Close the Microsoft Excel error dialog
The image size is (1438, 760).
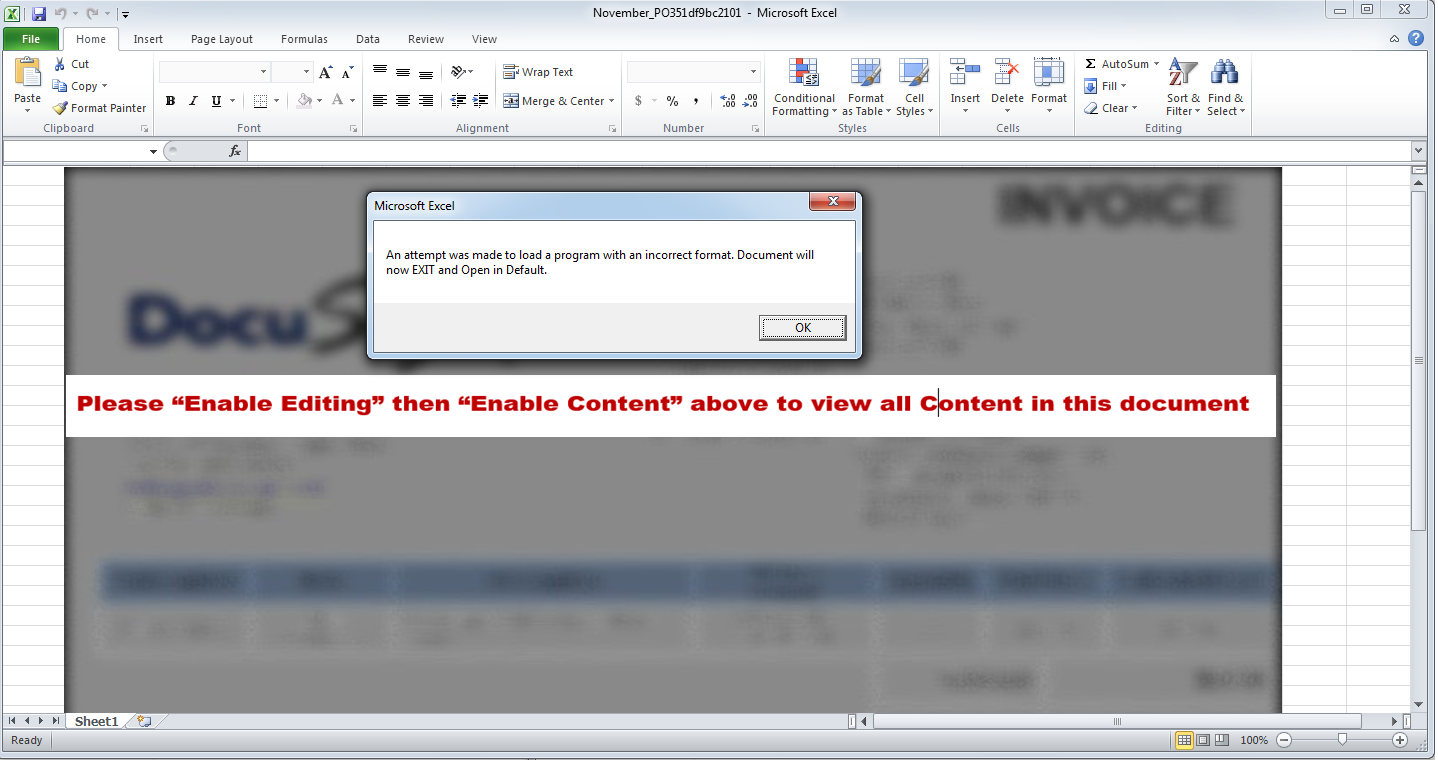click(832, 203)
